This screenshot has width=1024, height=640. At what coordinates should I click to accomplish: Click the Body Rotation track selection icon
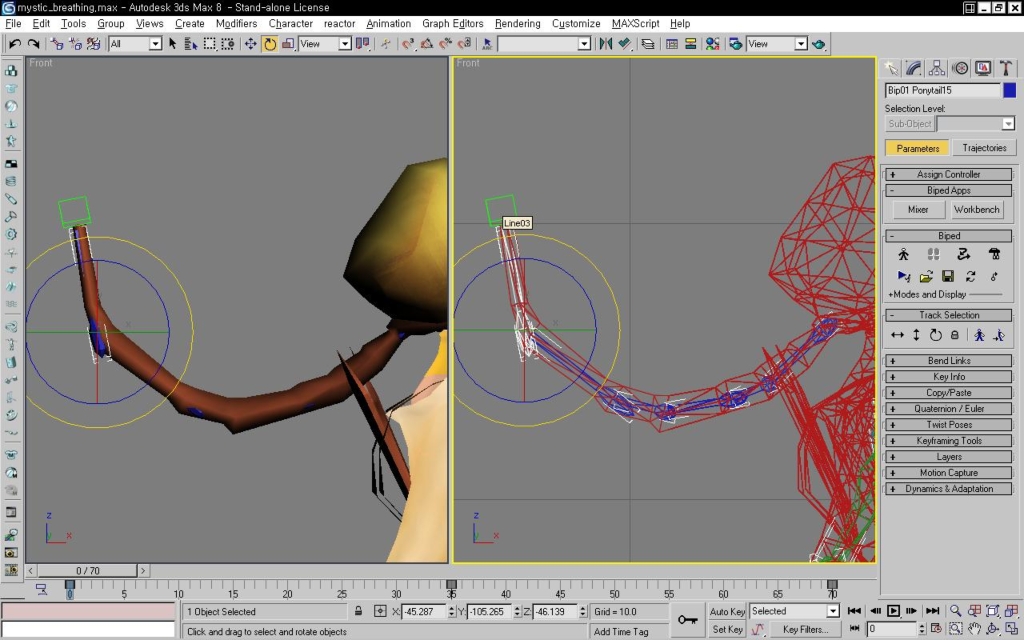(x=935, y=335)
